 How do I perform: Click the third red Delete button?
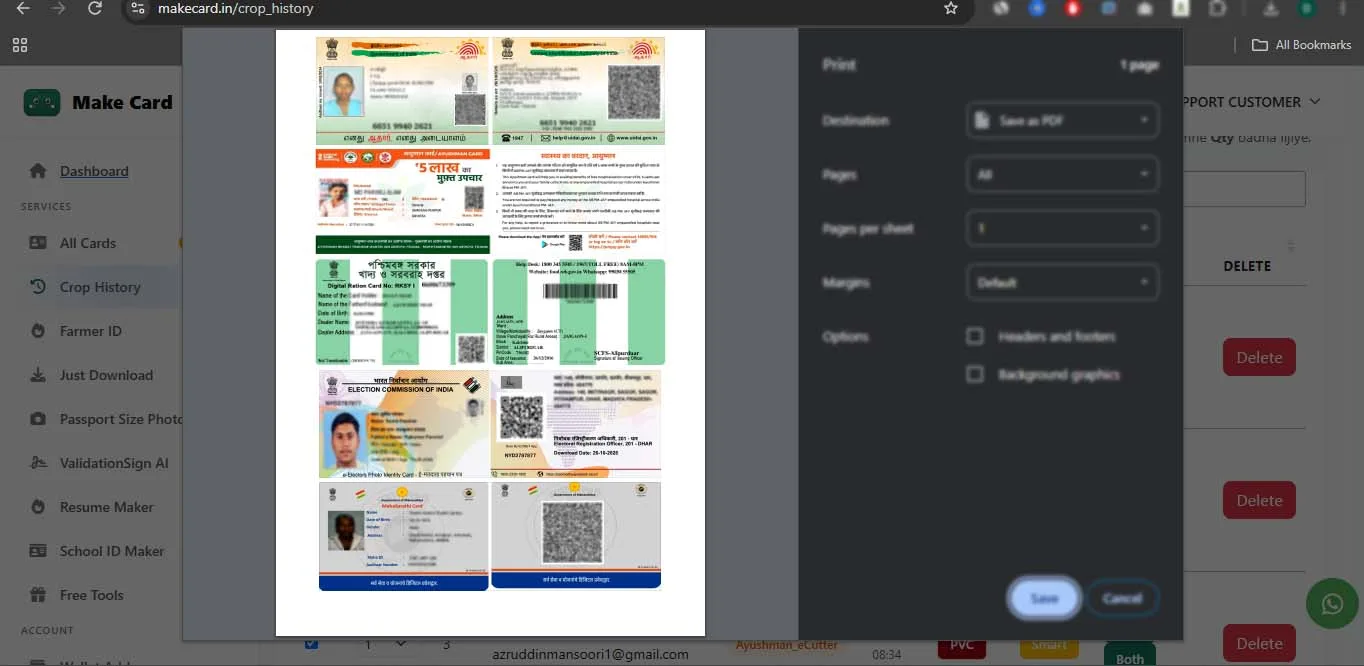[x=1259, y=644]
